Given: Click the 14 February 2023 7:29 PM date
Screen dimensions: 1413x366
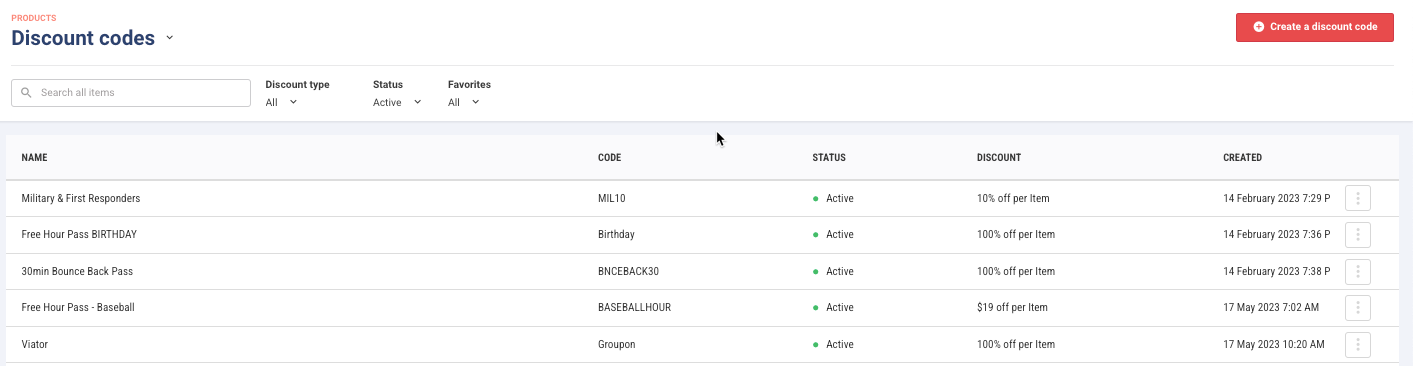Looking at the screenshot, I should (x=1276, y=198).
